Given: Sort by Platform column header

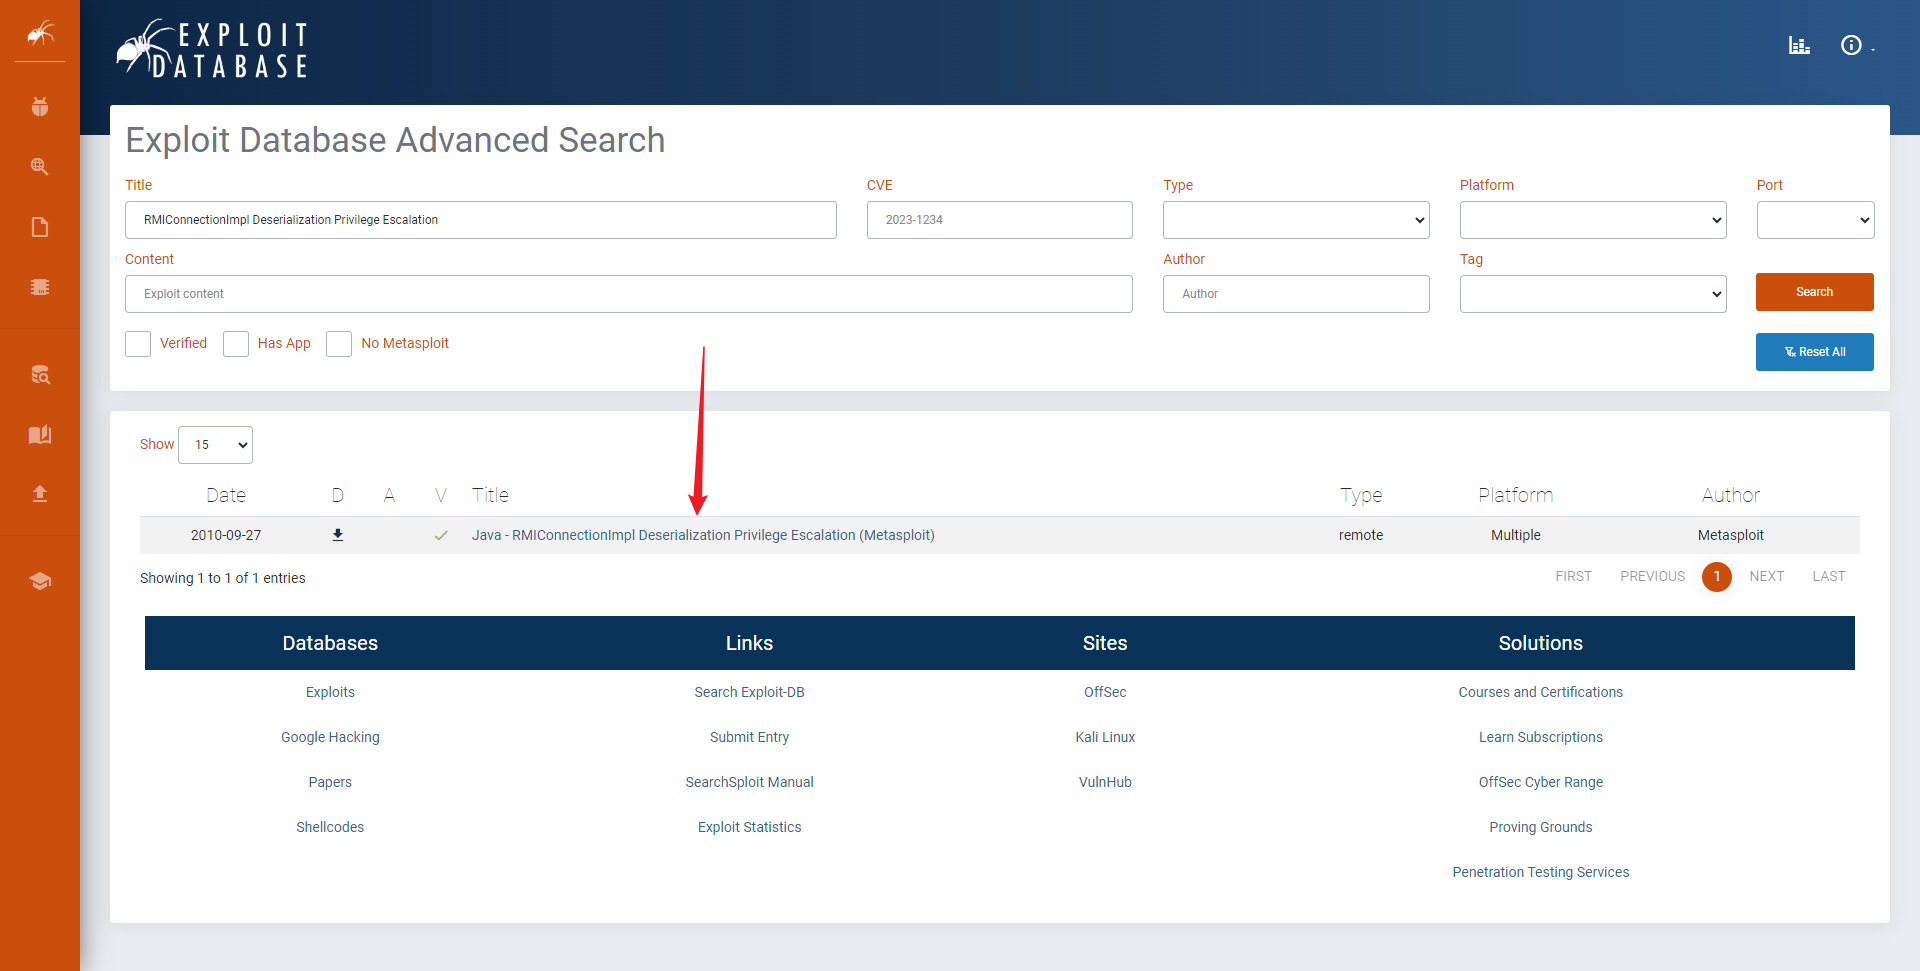Looking at the screenshot, I should (1515, 495).
